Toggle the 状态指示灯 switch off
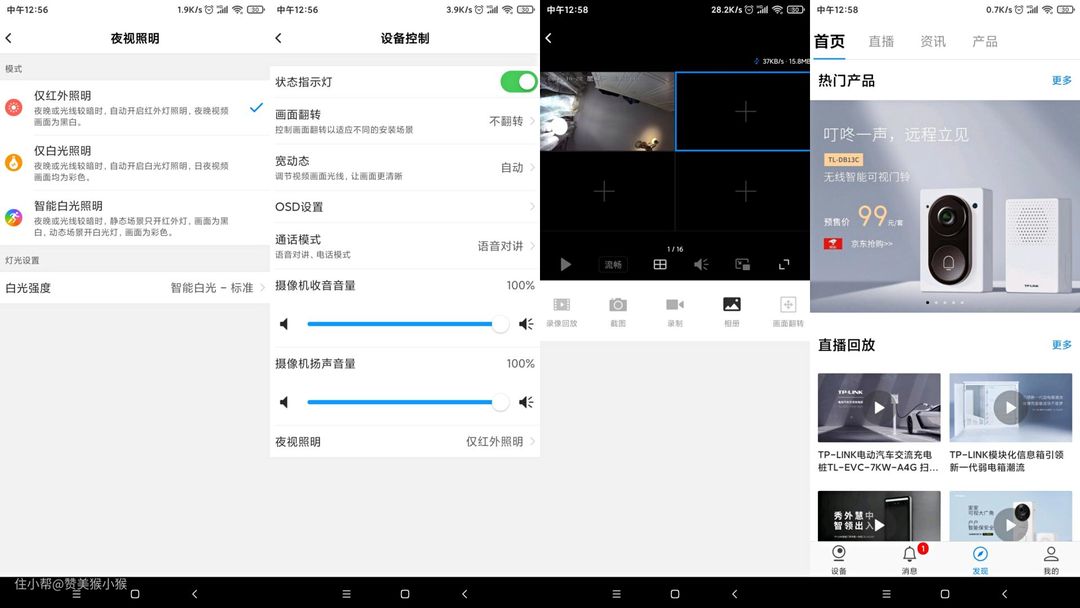This screenshot has width=1080, height=608. pos(518,82)
